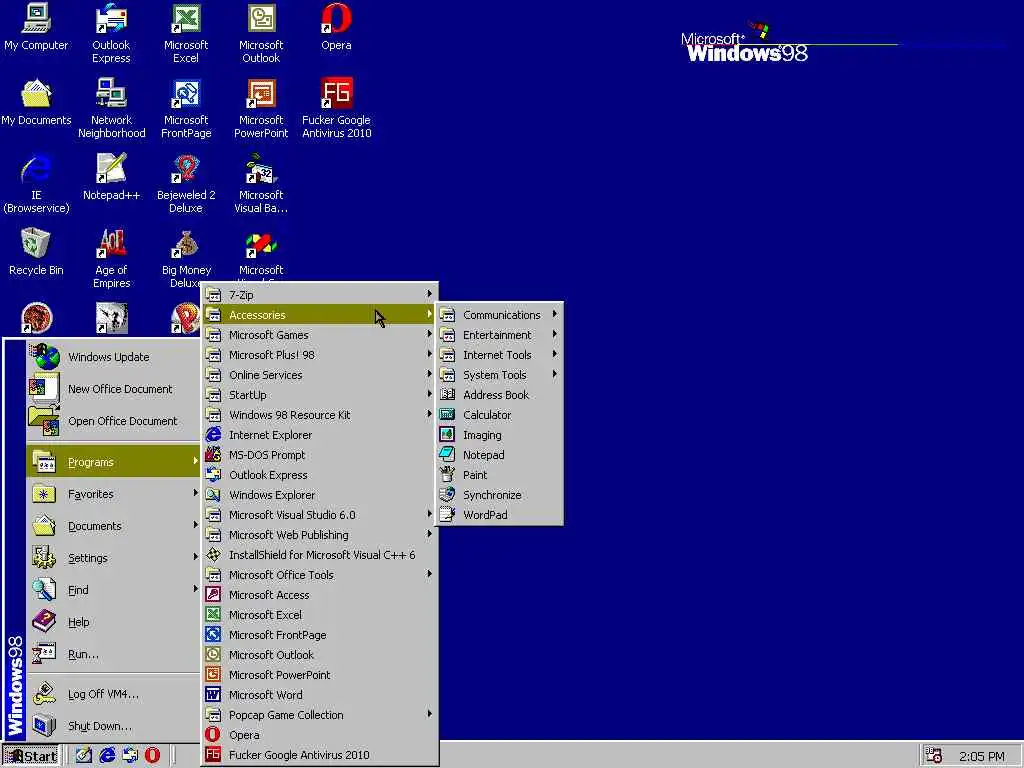This screenshot has width=1024, height=768.
Task: Launch Notepad from Accessories
Action: coord(500,455)
